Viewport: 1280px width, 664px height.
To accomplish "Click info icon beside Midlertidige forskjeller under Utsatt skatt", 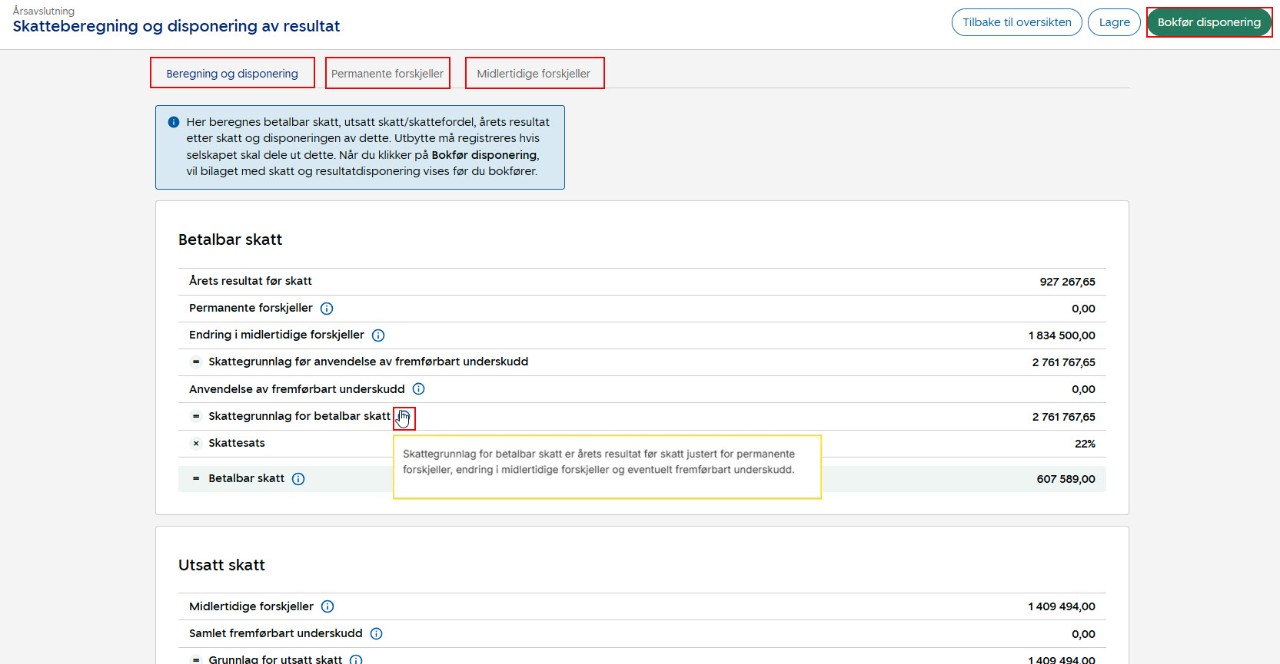I will tap(327, 606).
